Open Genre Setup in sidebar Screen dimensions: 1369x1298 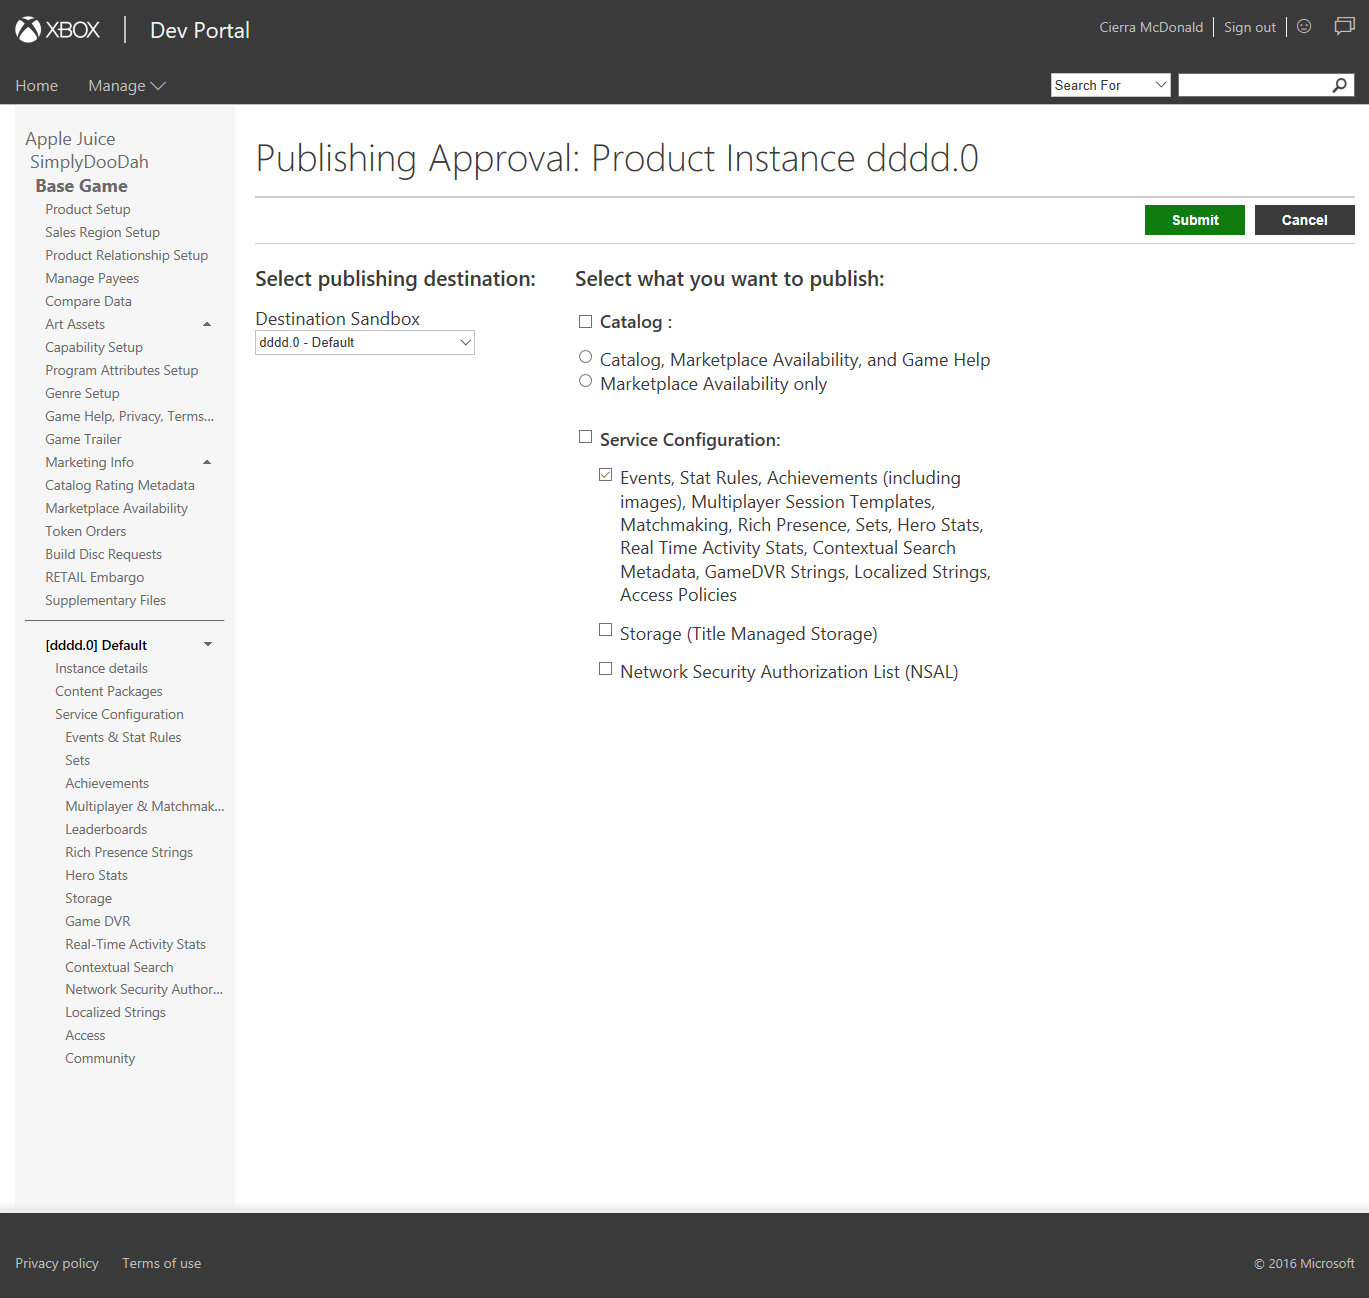pos(82,393)
